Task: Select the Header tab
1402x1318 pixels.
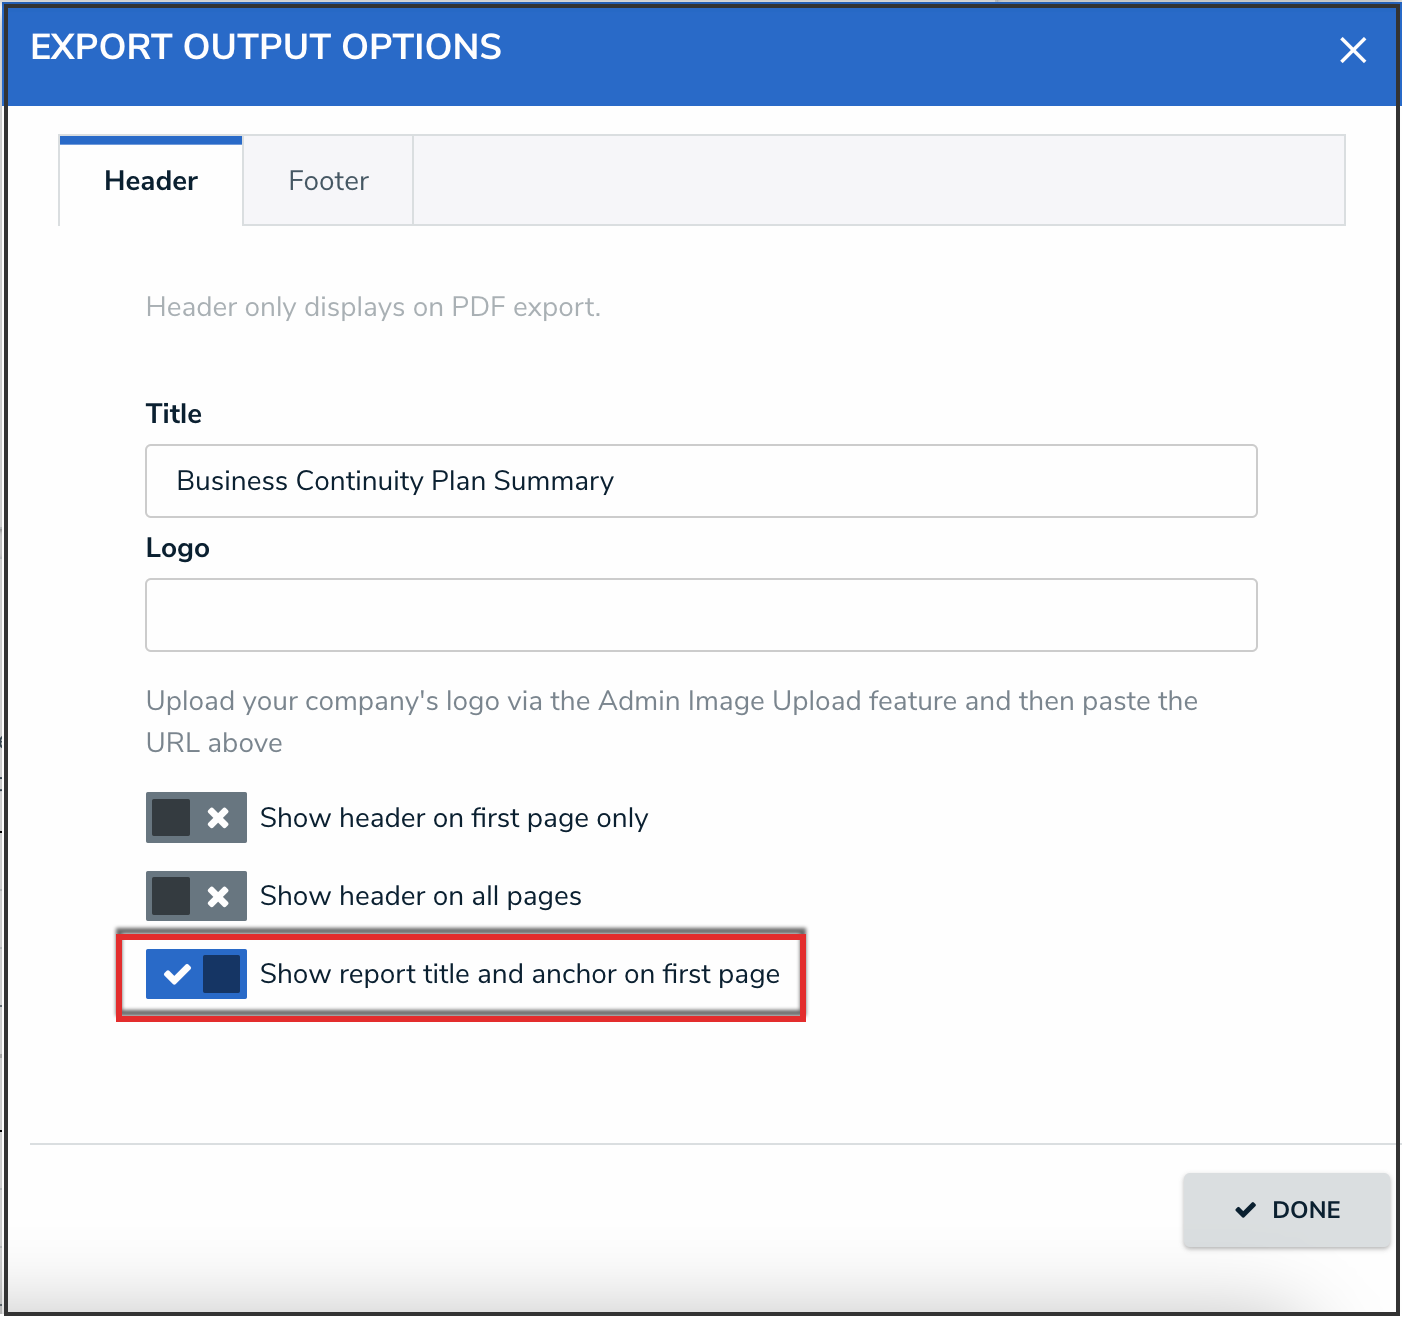Action: [x=151, y=181]
